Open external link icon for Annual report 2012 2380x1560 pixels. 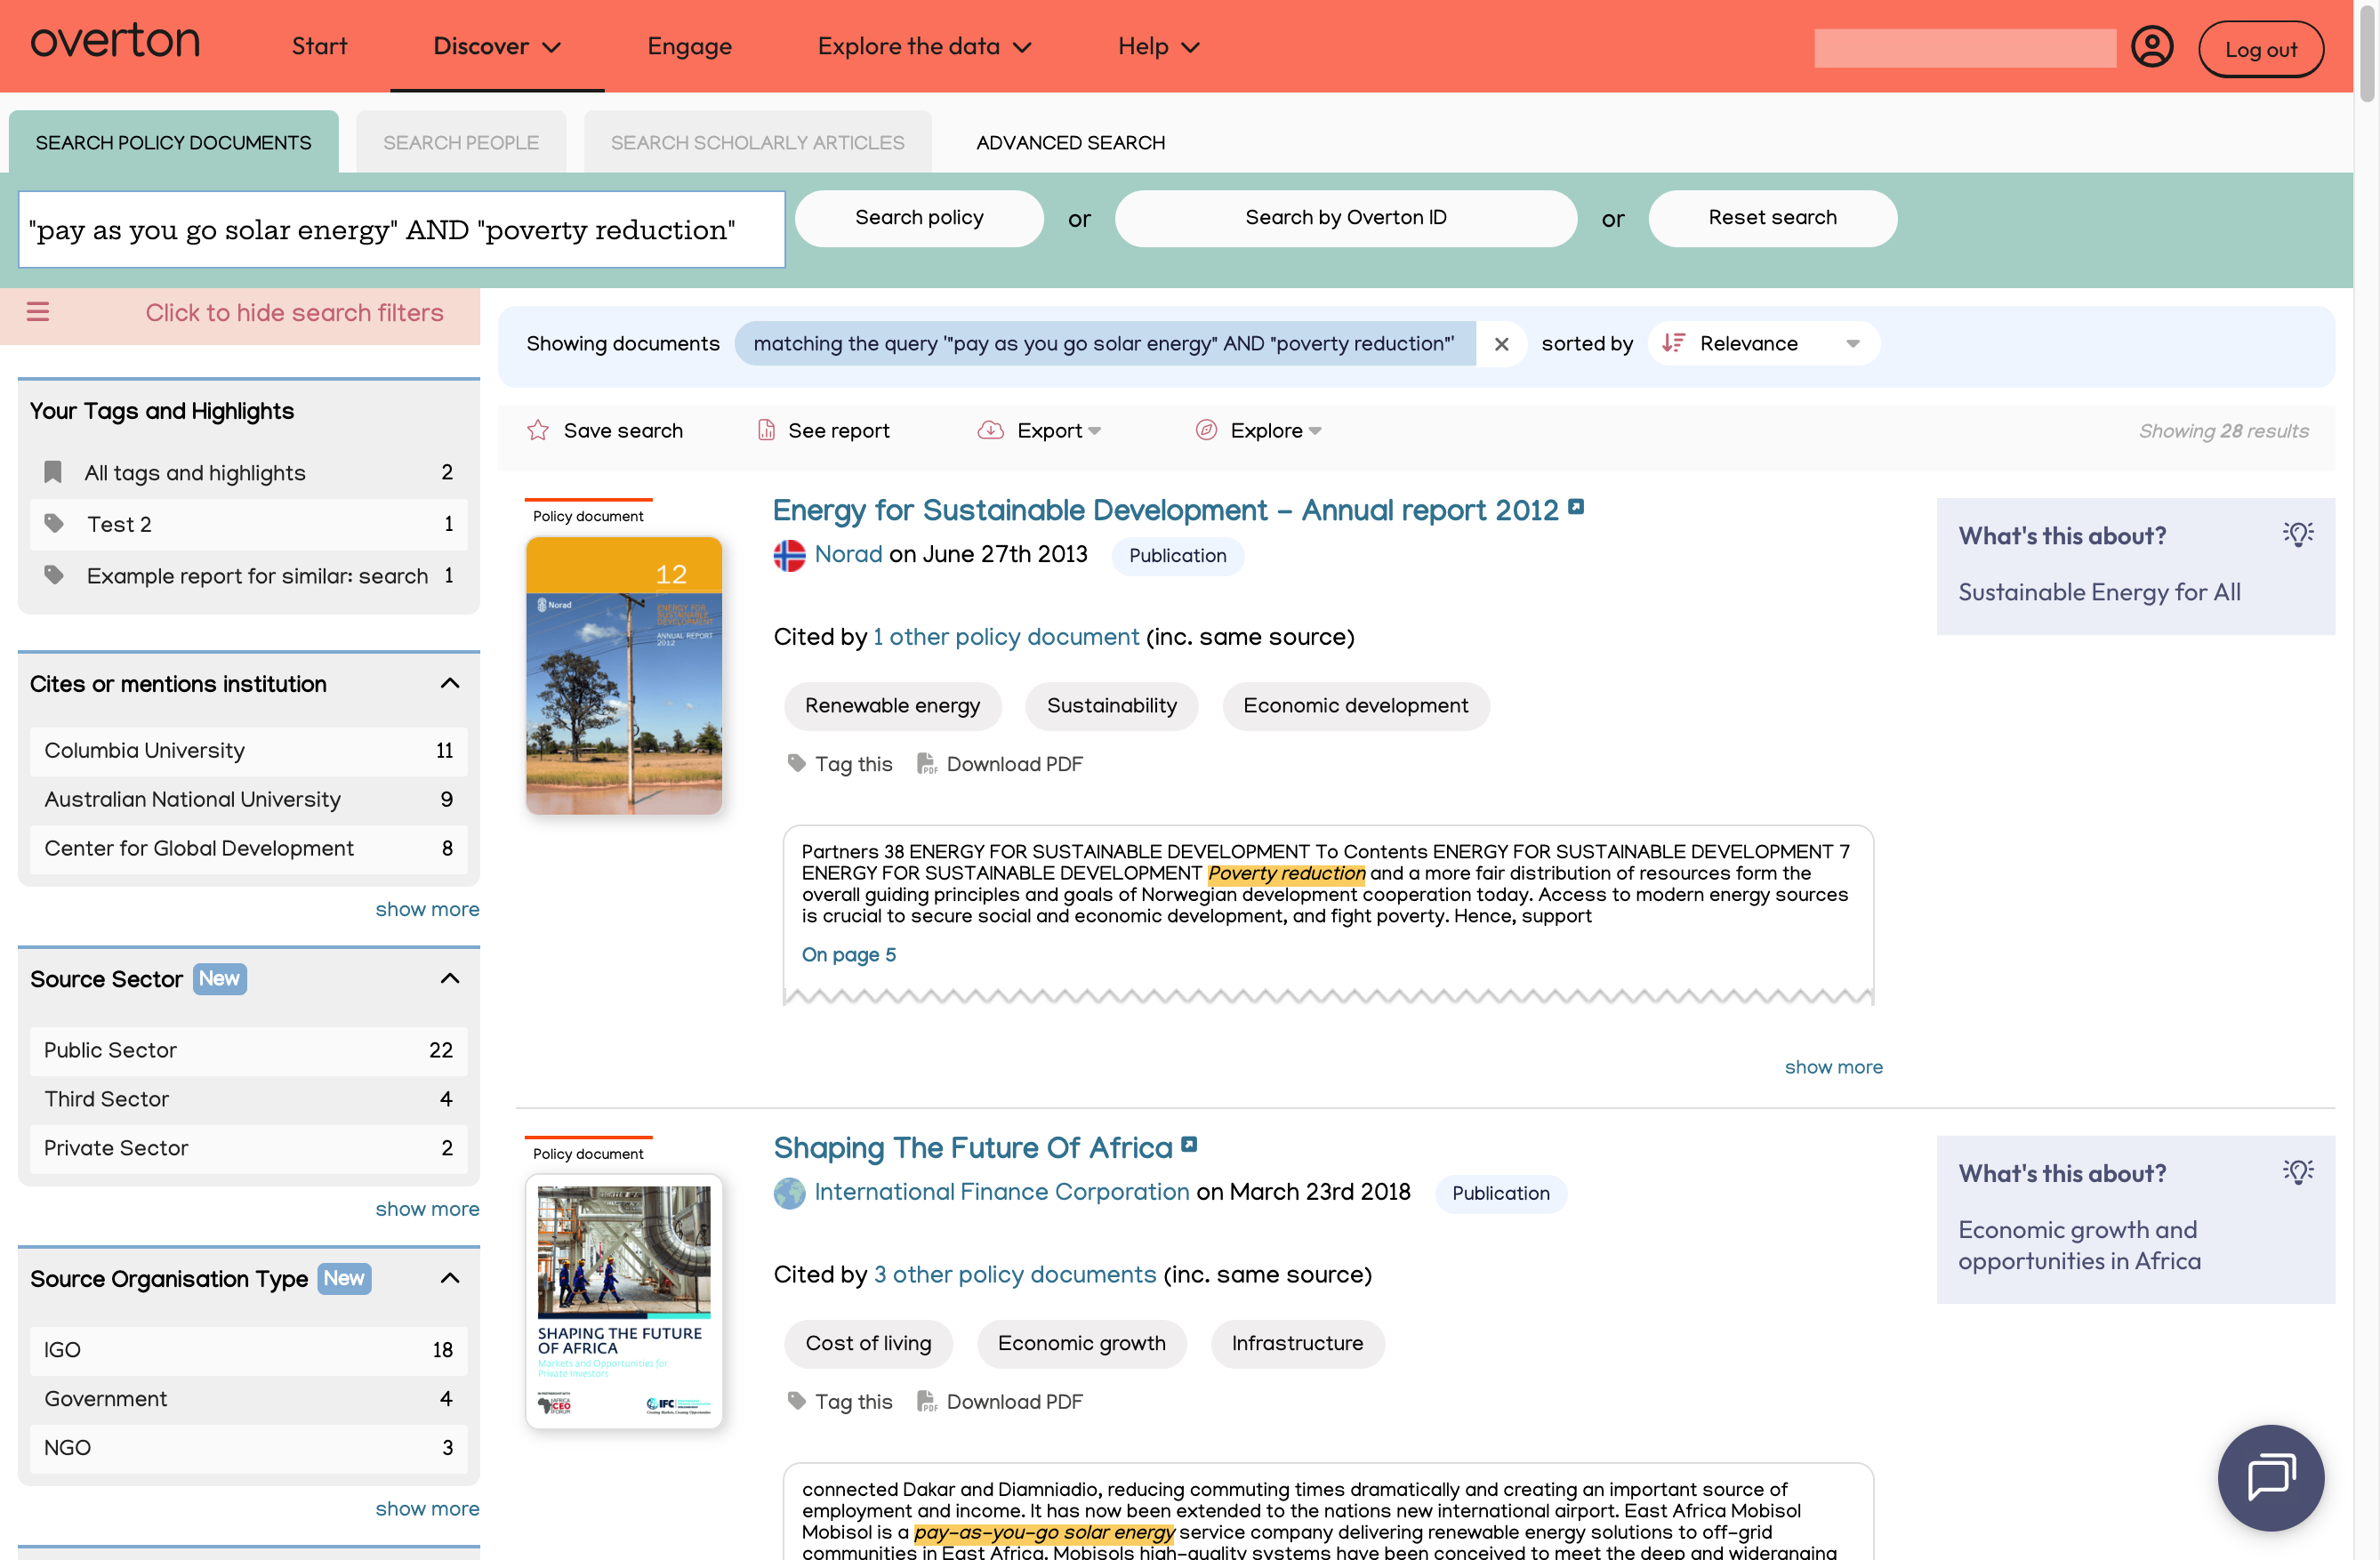coord(1576,507)
